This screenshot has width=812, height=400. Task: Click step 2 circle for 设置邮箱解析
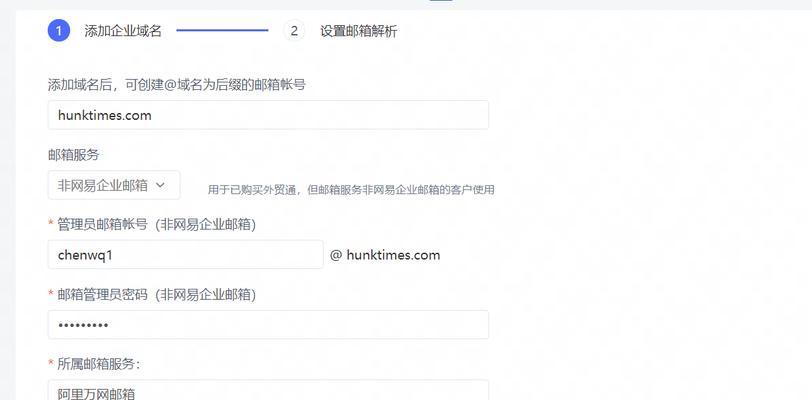pyautogui.click(x=294, y=31)
